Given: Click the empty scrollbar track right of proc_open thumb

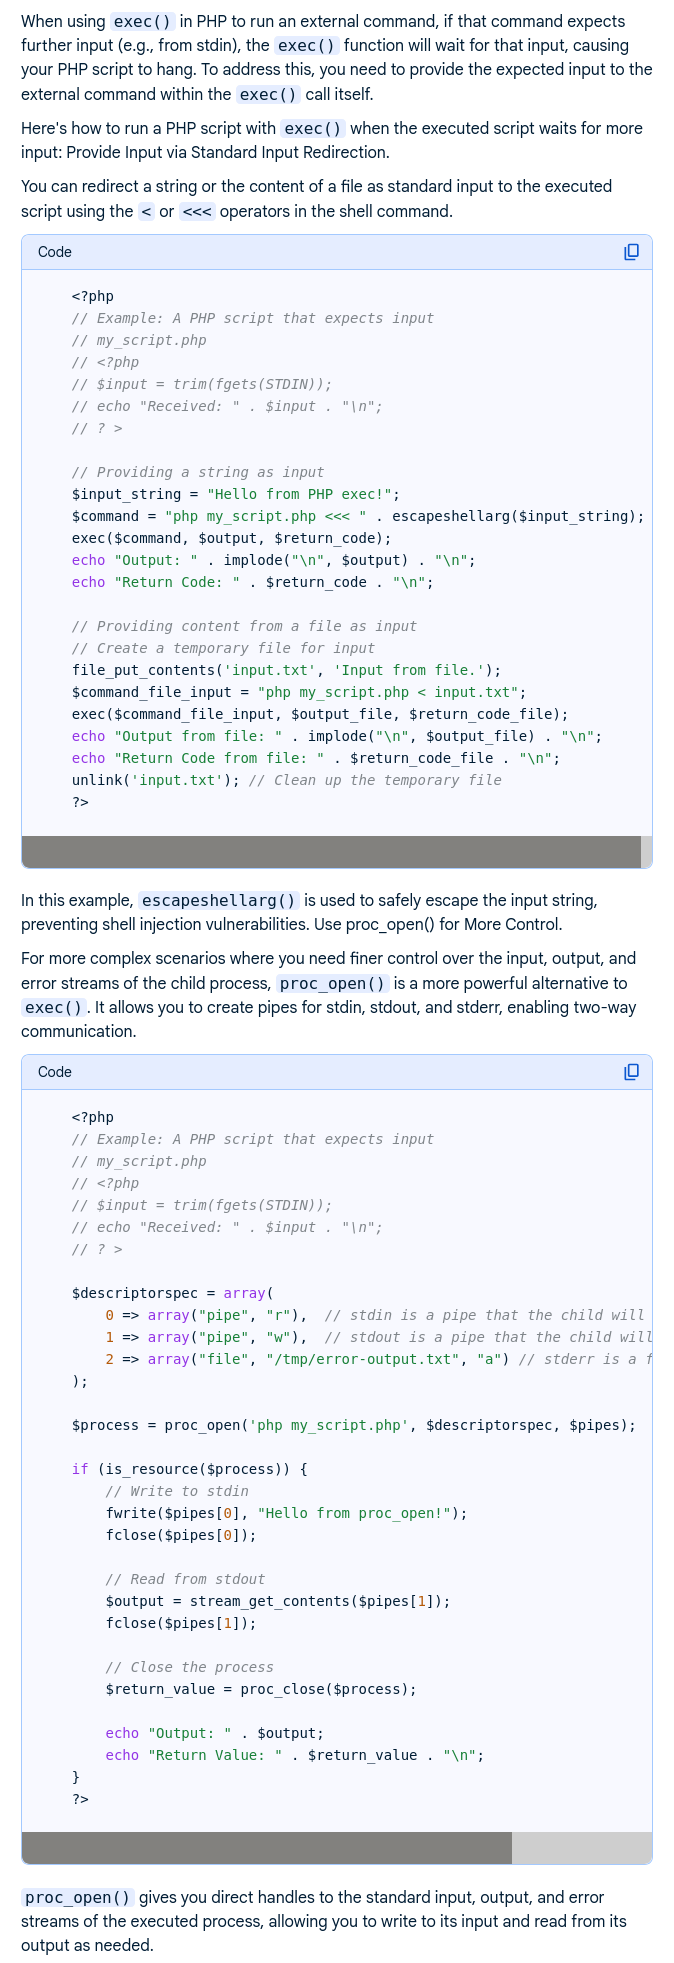Looking at the screenshot, I should pyautogui.click(x=580, y=1848).
